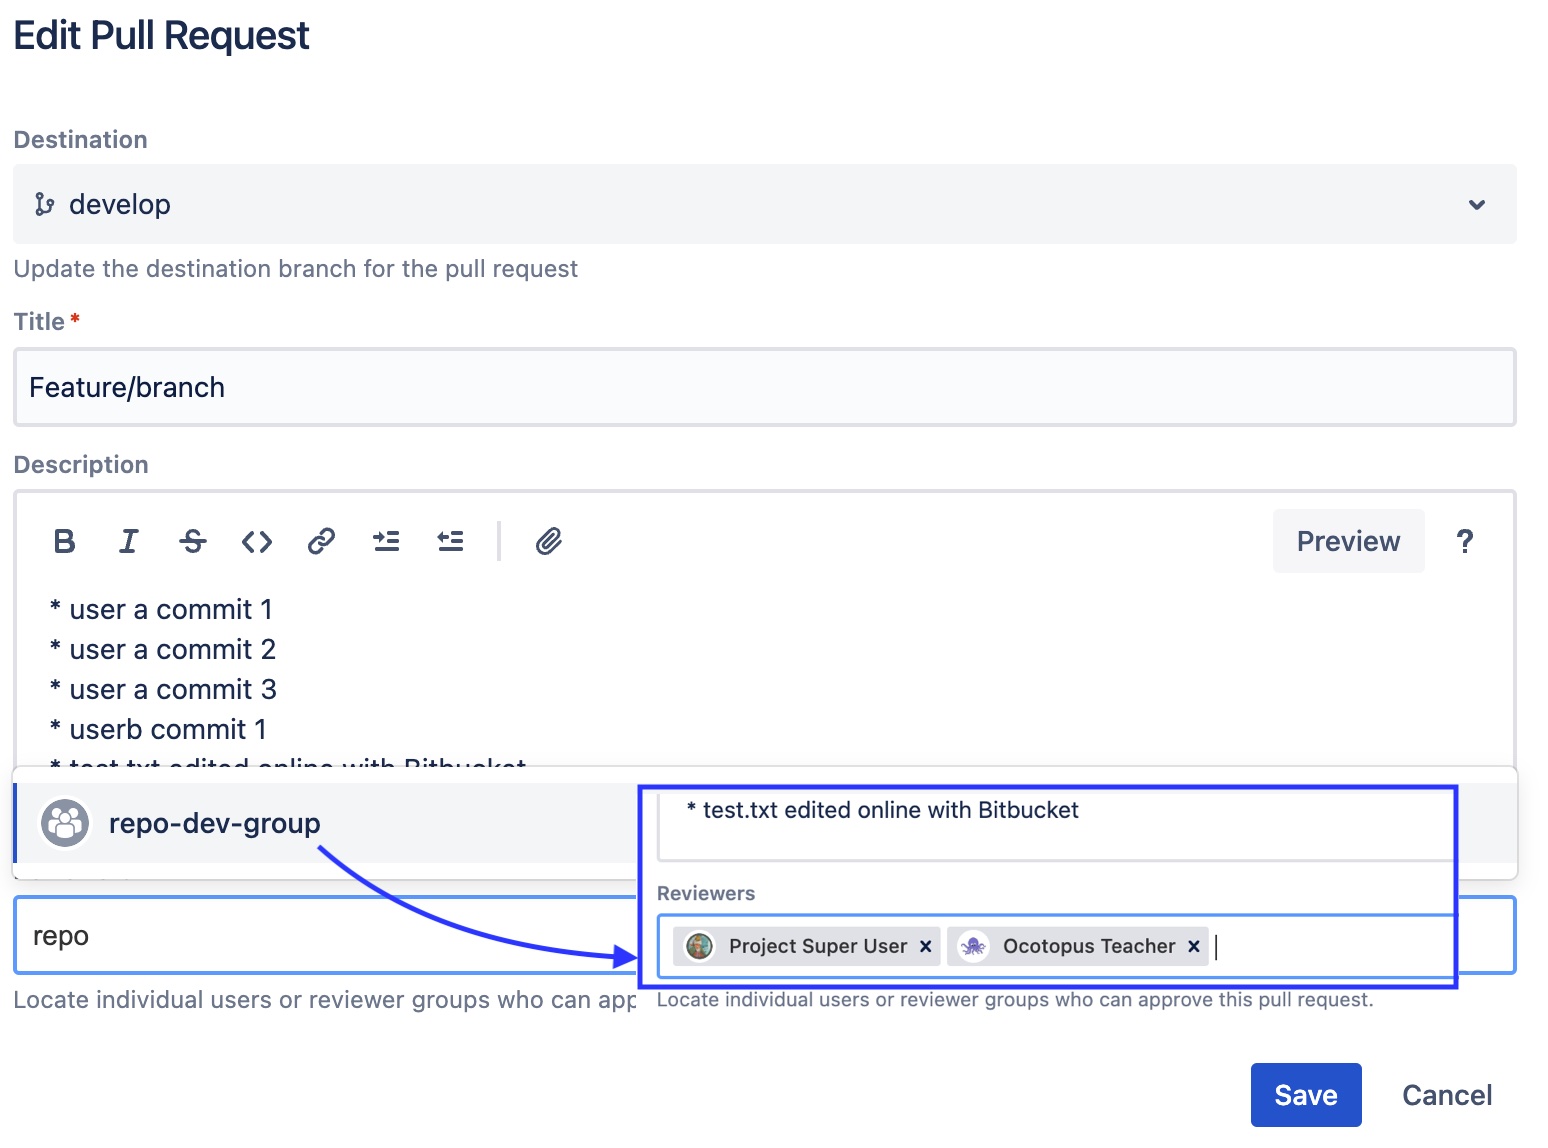The width and height of the screenshot is (1548, 1148).
Task: Create an unordered list in the description
Action: (386, 541)
